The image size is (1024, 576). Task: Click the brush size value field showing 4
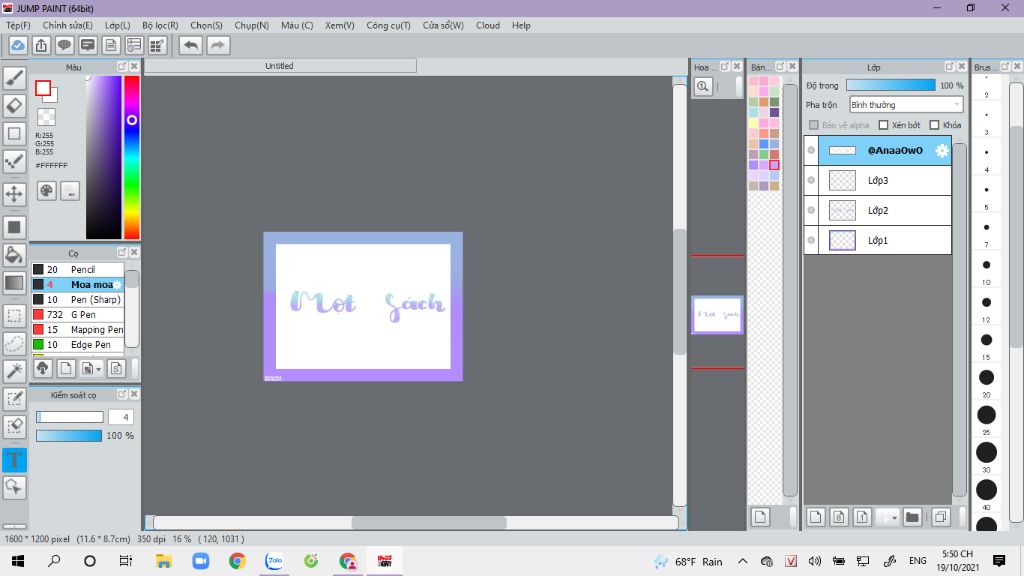coord(121,417)
